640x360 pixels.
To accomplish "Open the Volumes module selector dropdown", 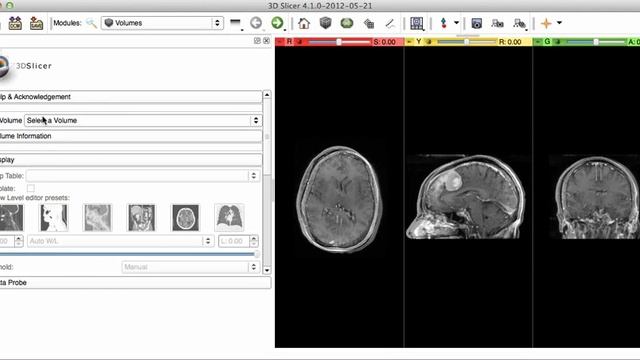I will (x=162, y=23).
